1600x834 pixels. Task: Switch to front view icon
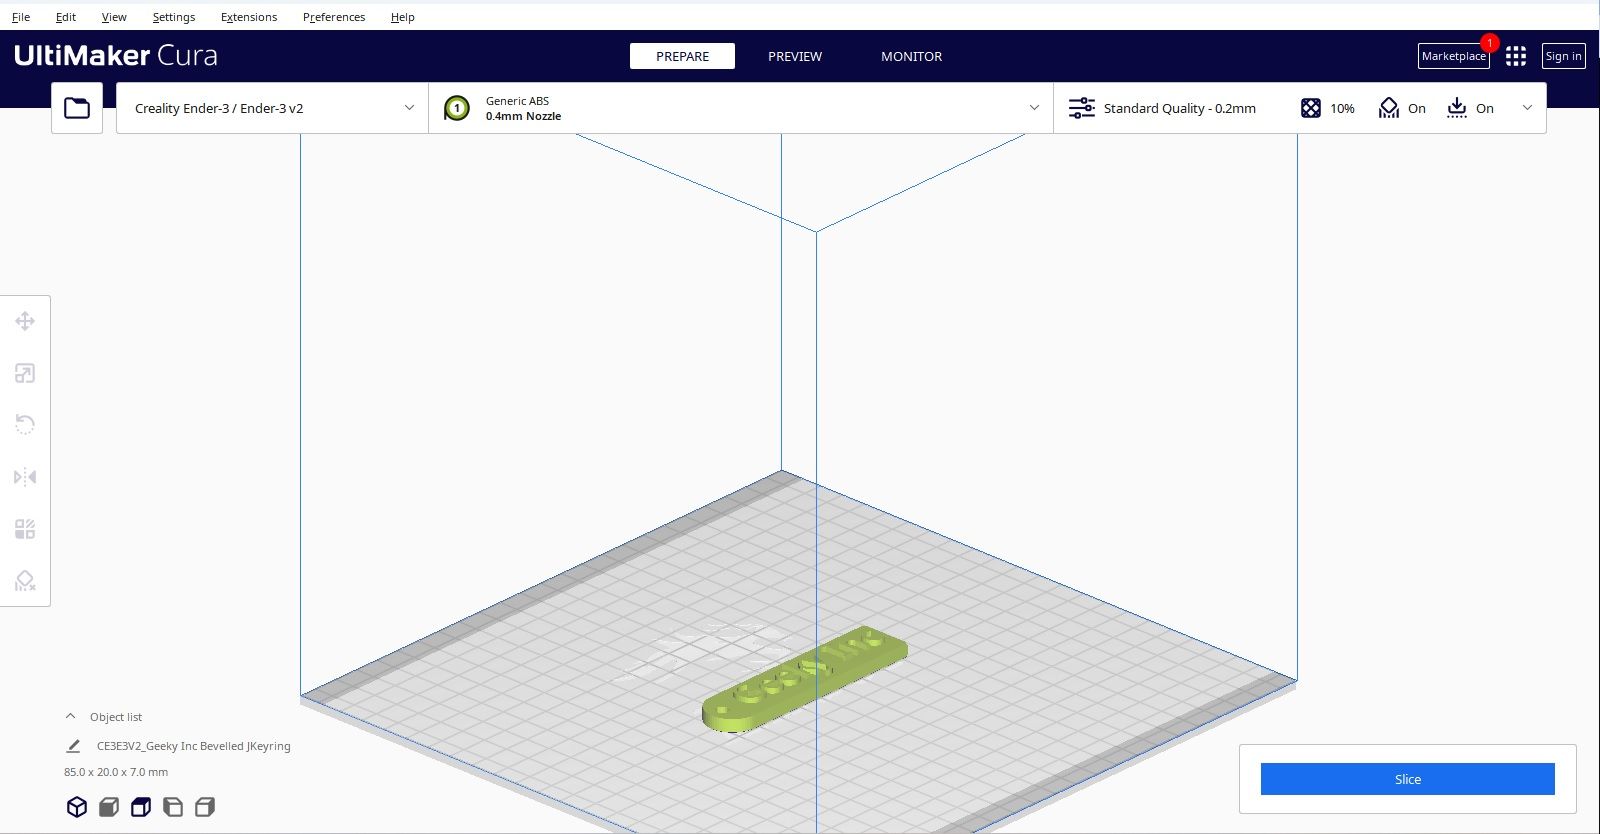point(109,807)
